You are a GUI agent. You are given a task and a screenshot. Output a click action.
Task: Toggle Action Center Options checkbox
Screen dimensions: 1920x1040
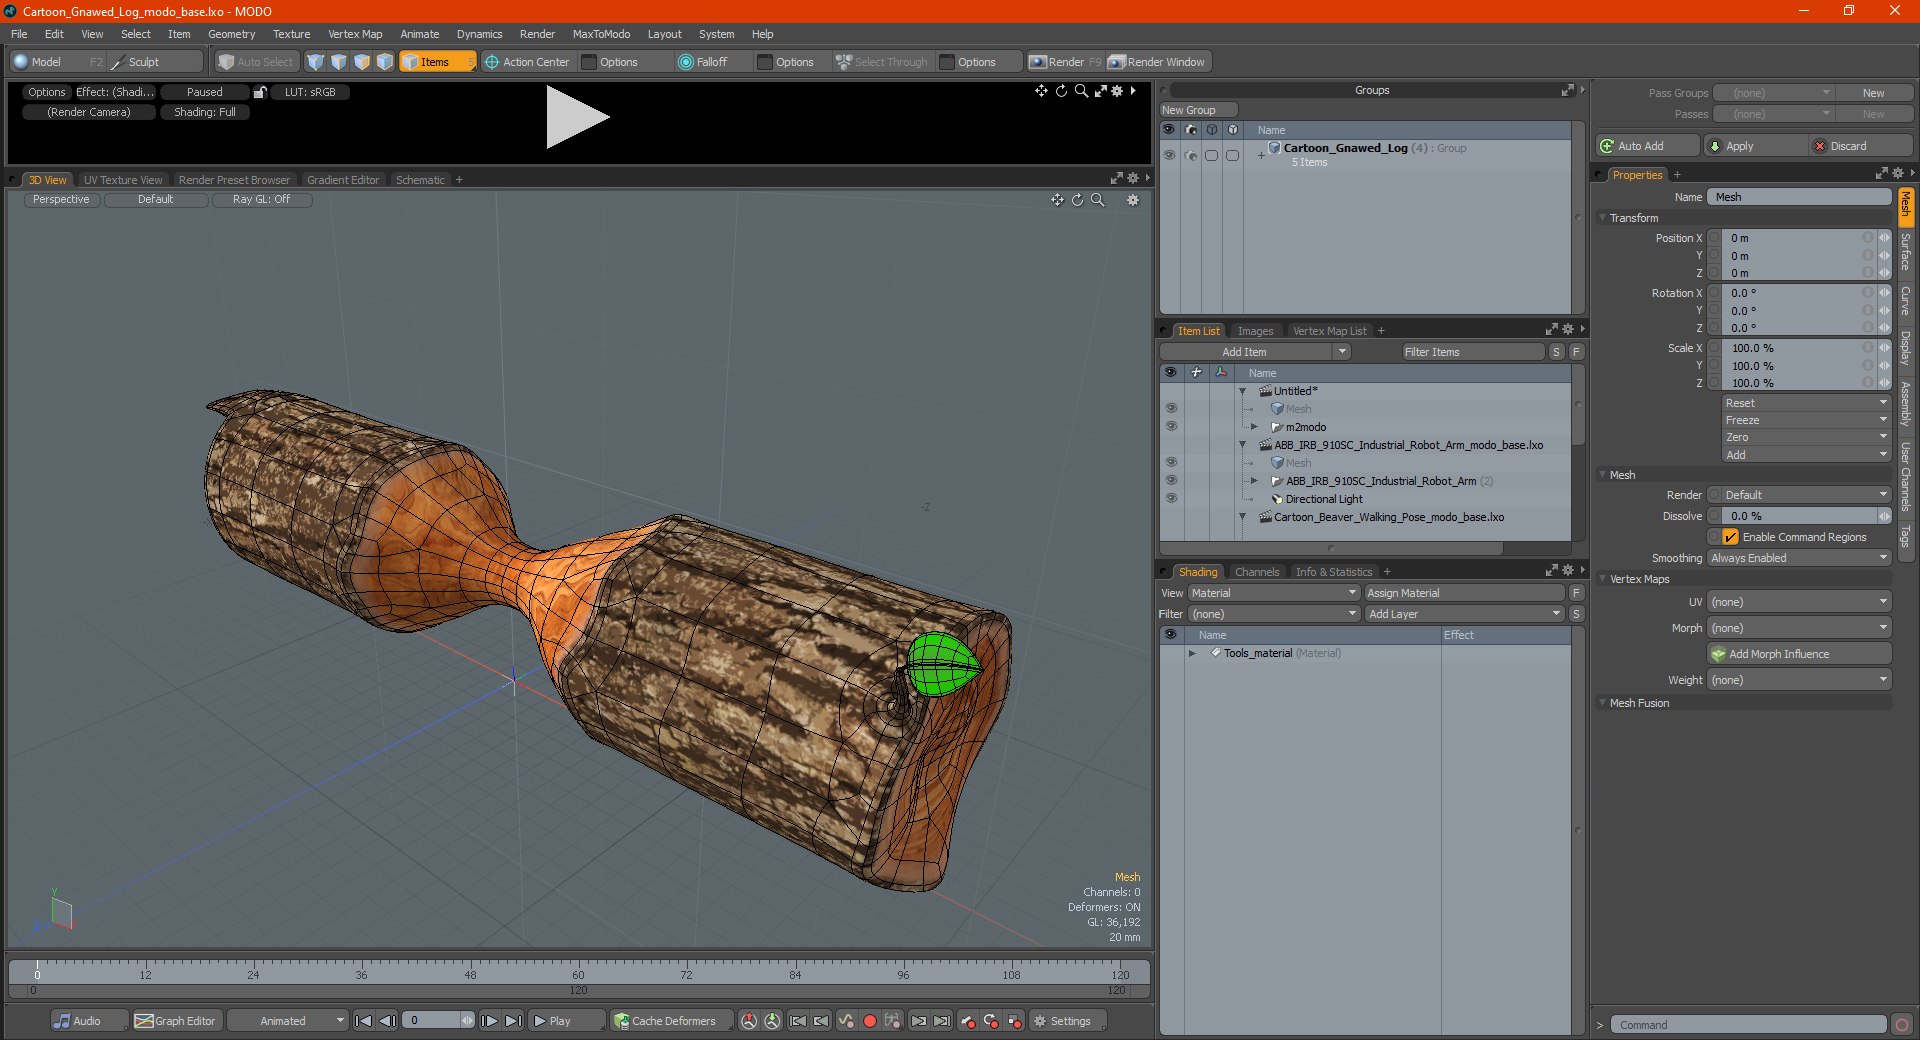pos(589,62)
